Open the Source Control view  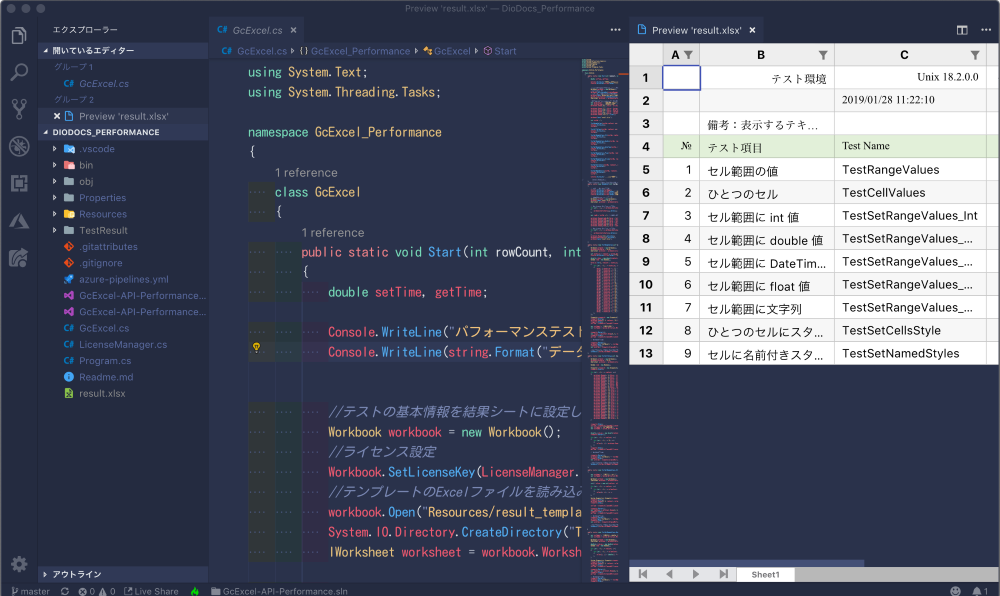point(19,109)
